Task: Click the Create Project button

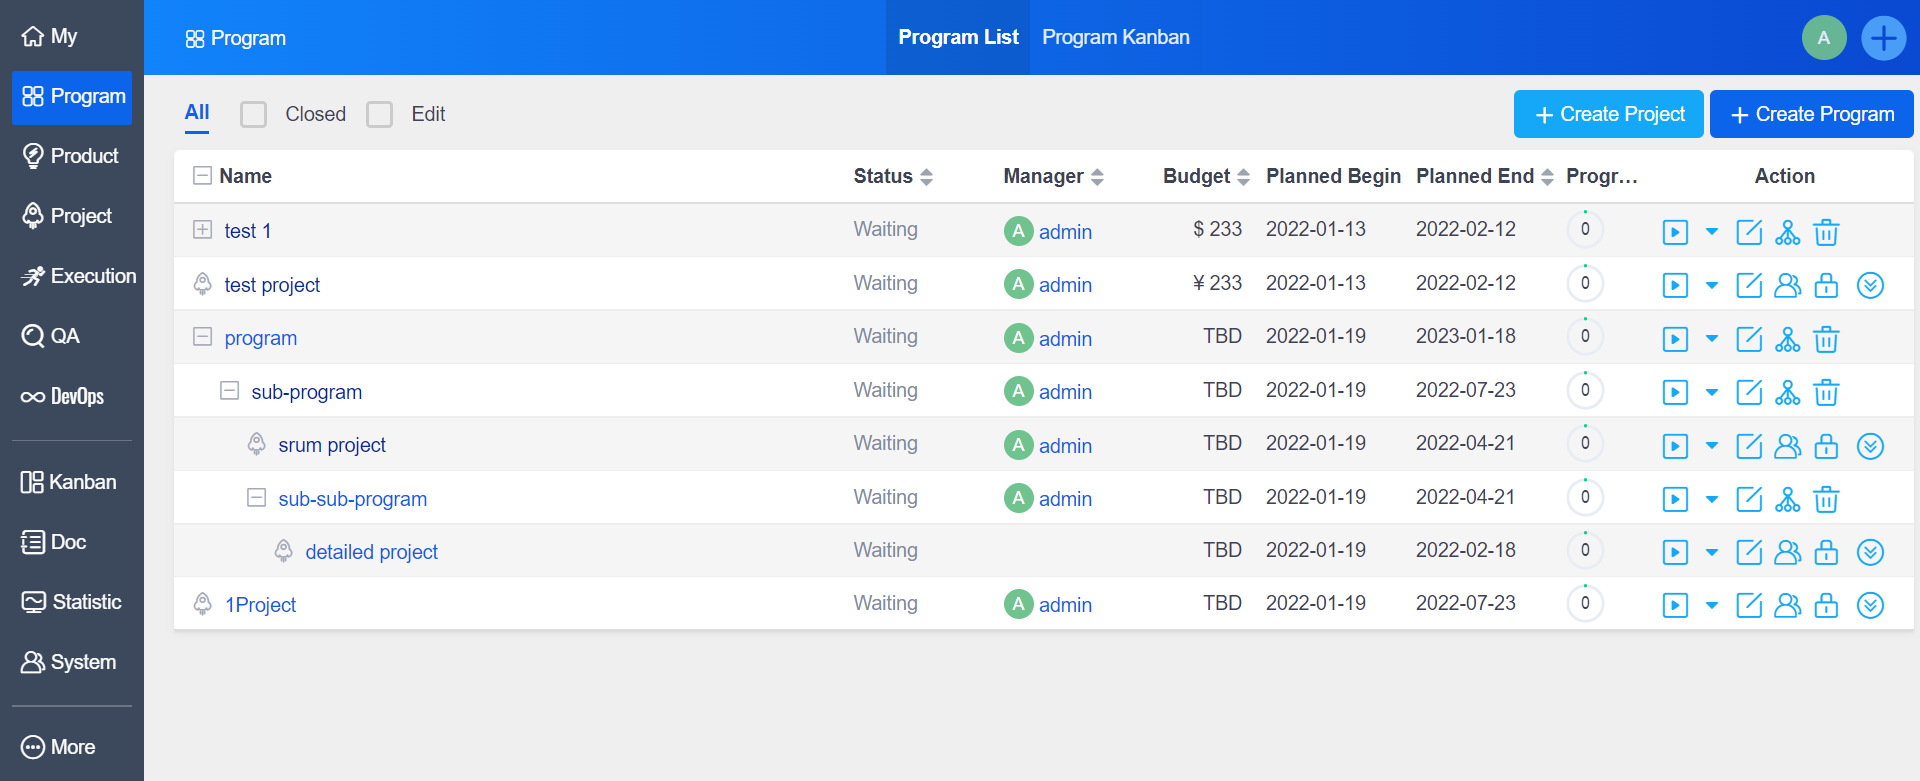Action: pyautogui.click(x=1608, y=114)
